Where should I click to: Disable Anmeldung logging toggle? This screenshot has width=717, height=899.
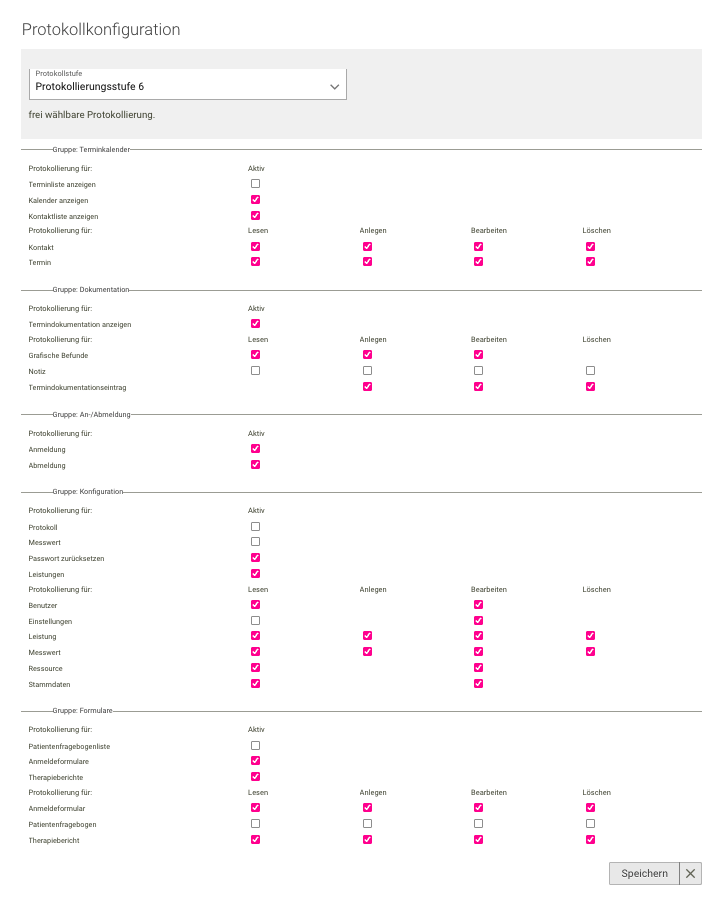(x=255, y=448)
